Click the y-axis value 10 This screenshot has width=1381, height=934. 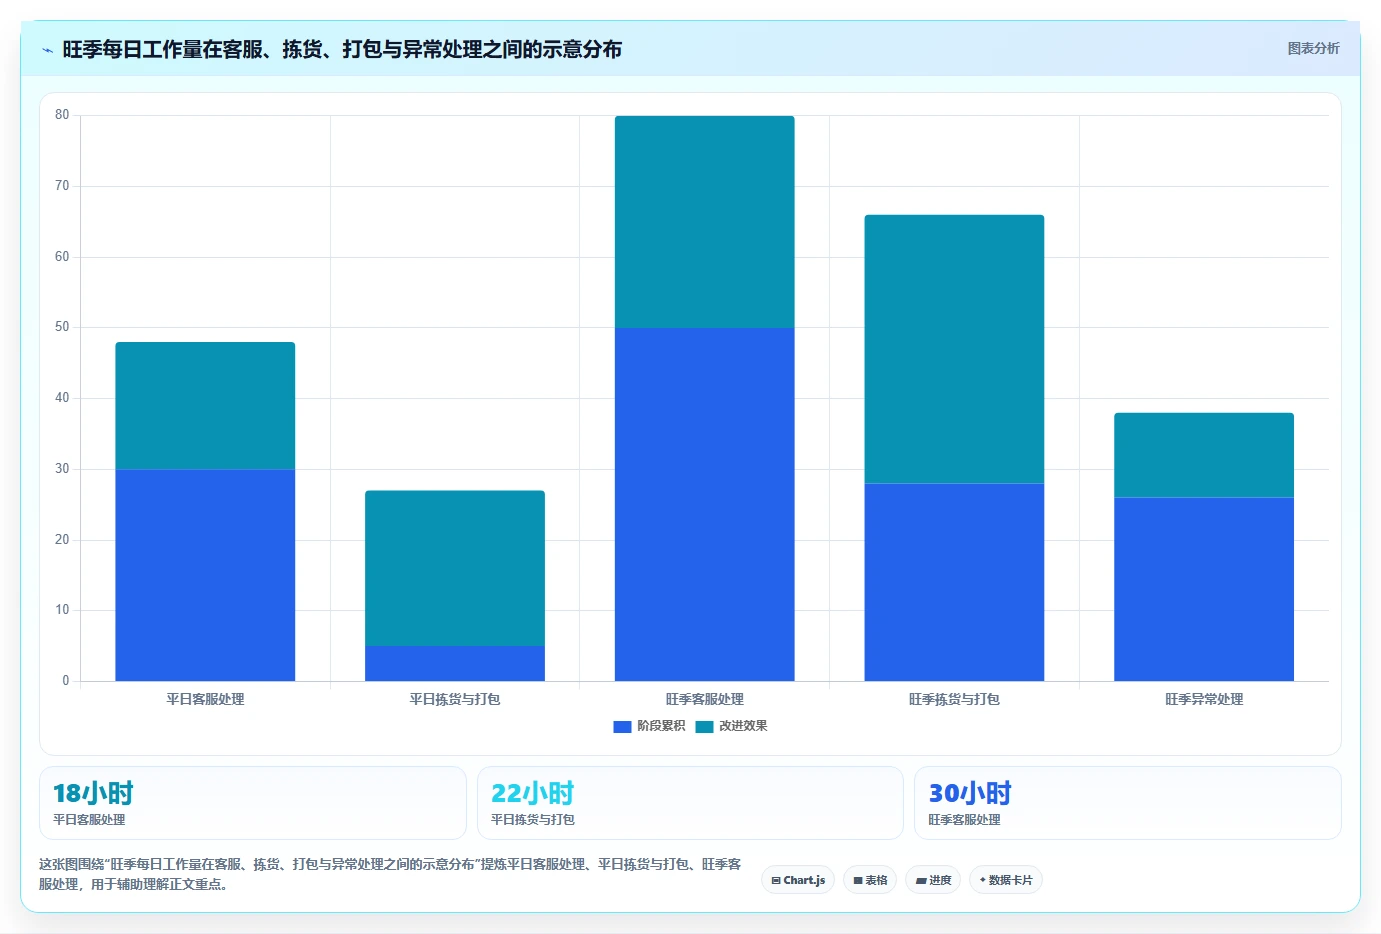pos(62,610)
